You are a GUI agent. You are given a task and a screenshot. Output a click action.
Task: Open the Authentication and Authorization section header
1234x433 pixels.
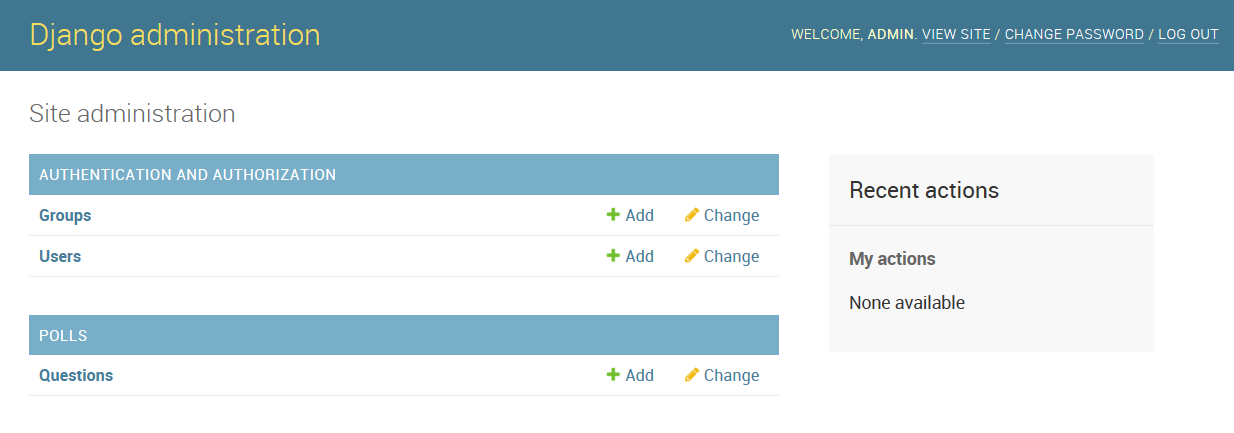coord(187,174)
